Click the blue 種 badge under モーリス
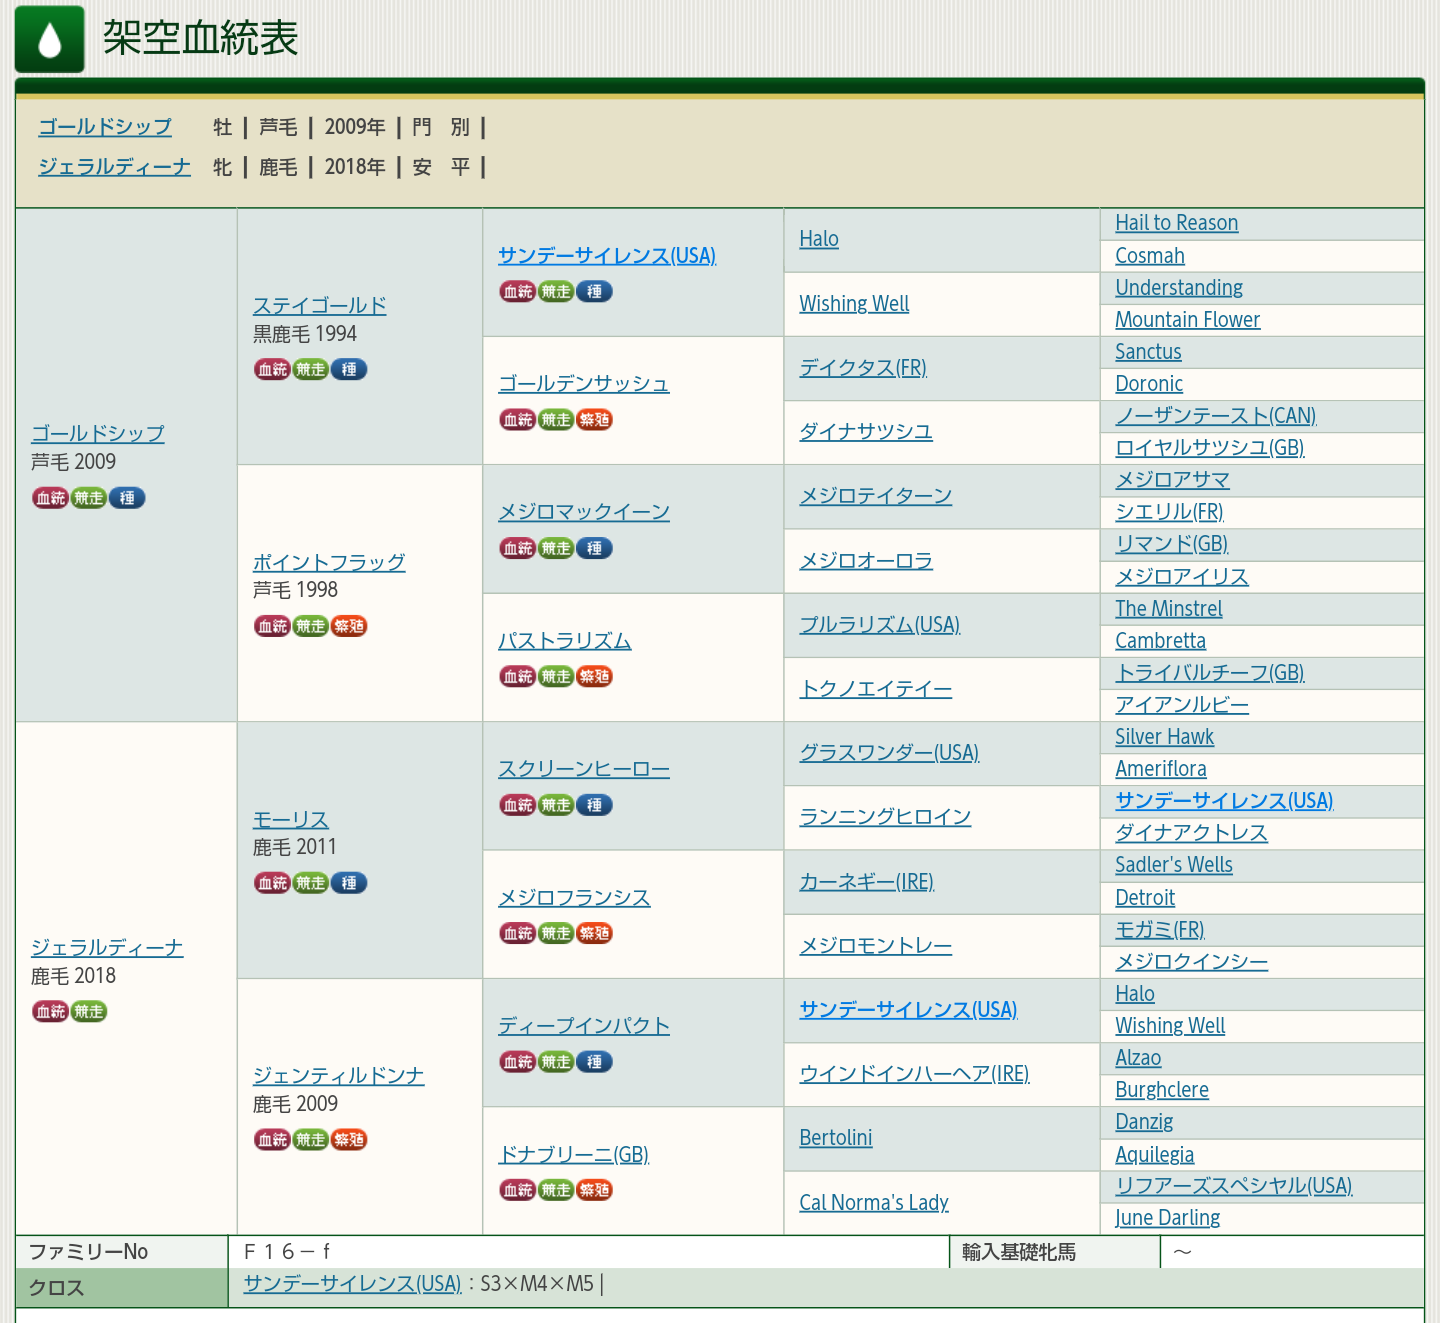This screenshot has width=1440, height=1323. (x=349, y=883)
